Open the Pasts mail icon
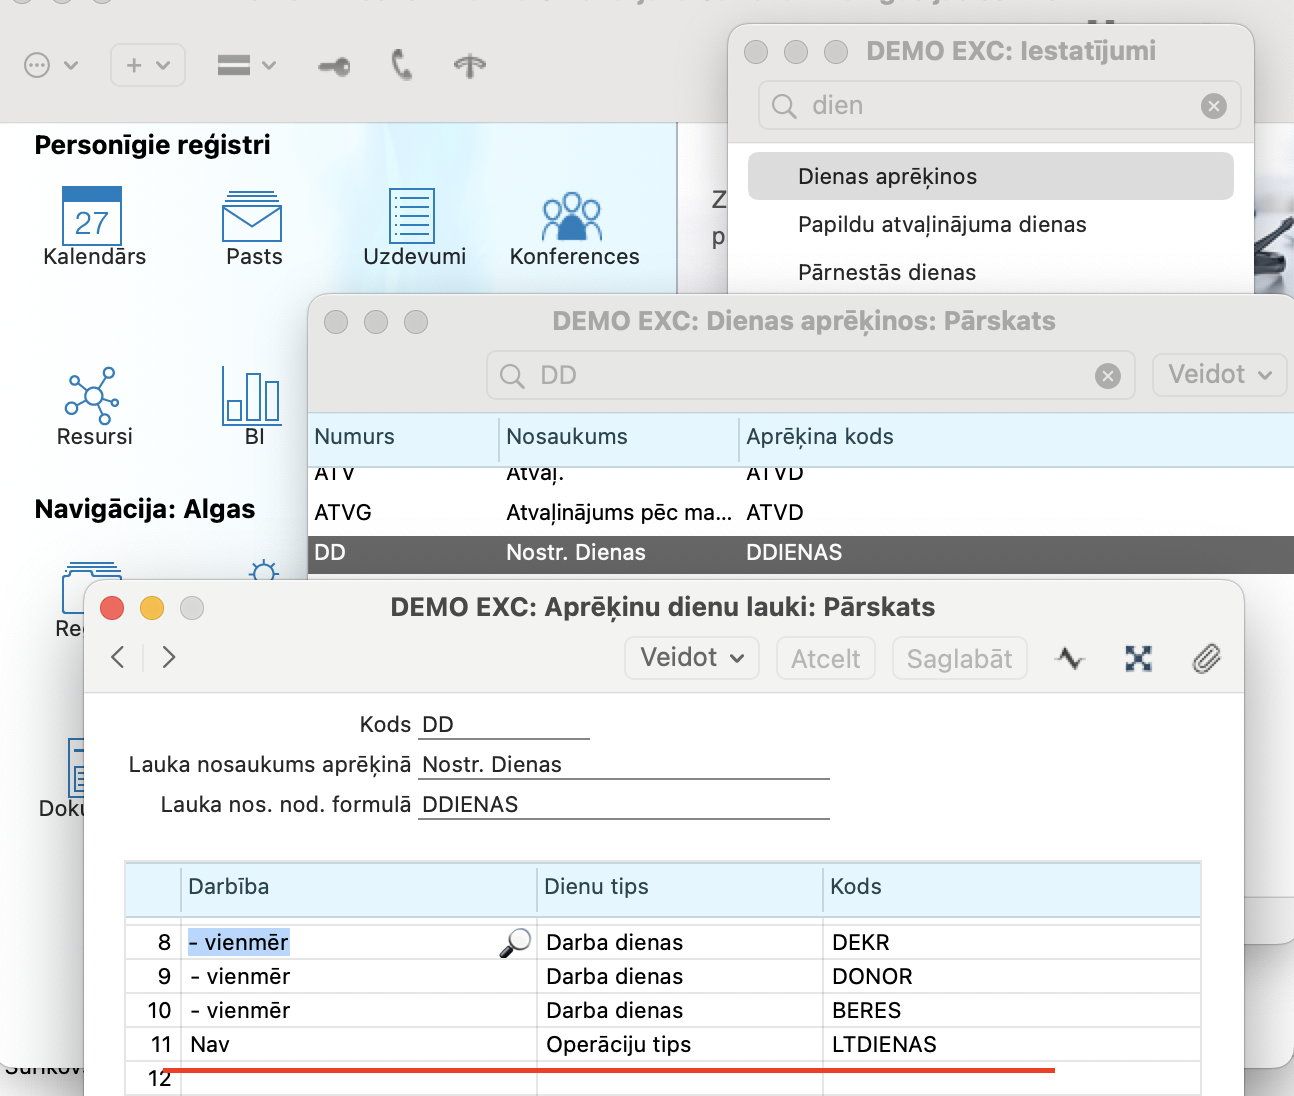The height and width of the screenshot is (1096, 1294). coord(252,217)
